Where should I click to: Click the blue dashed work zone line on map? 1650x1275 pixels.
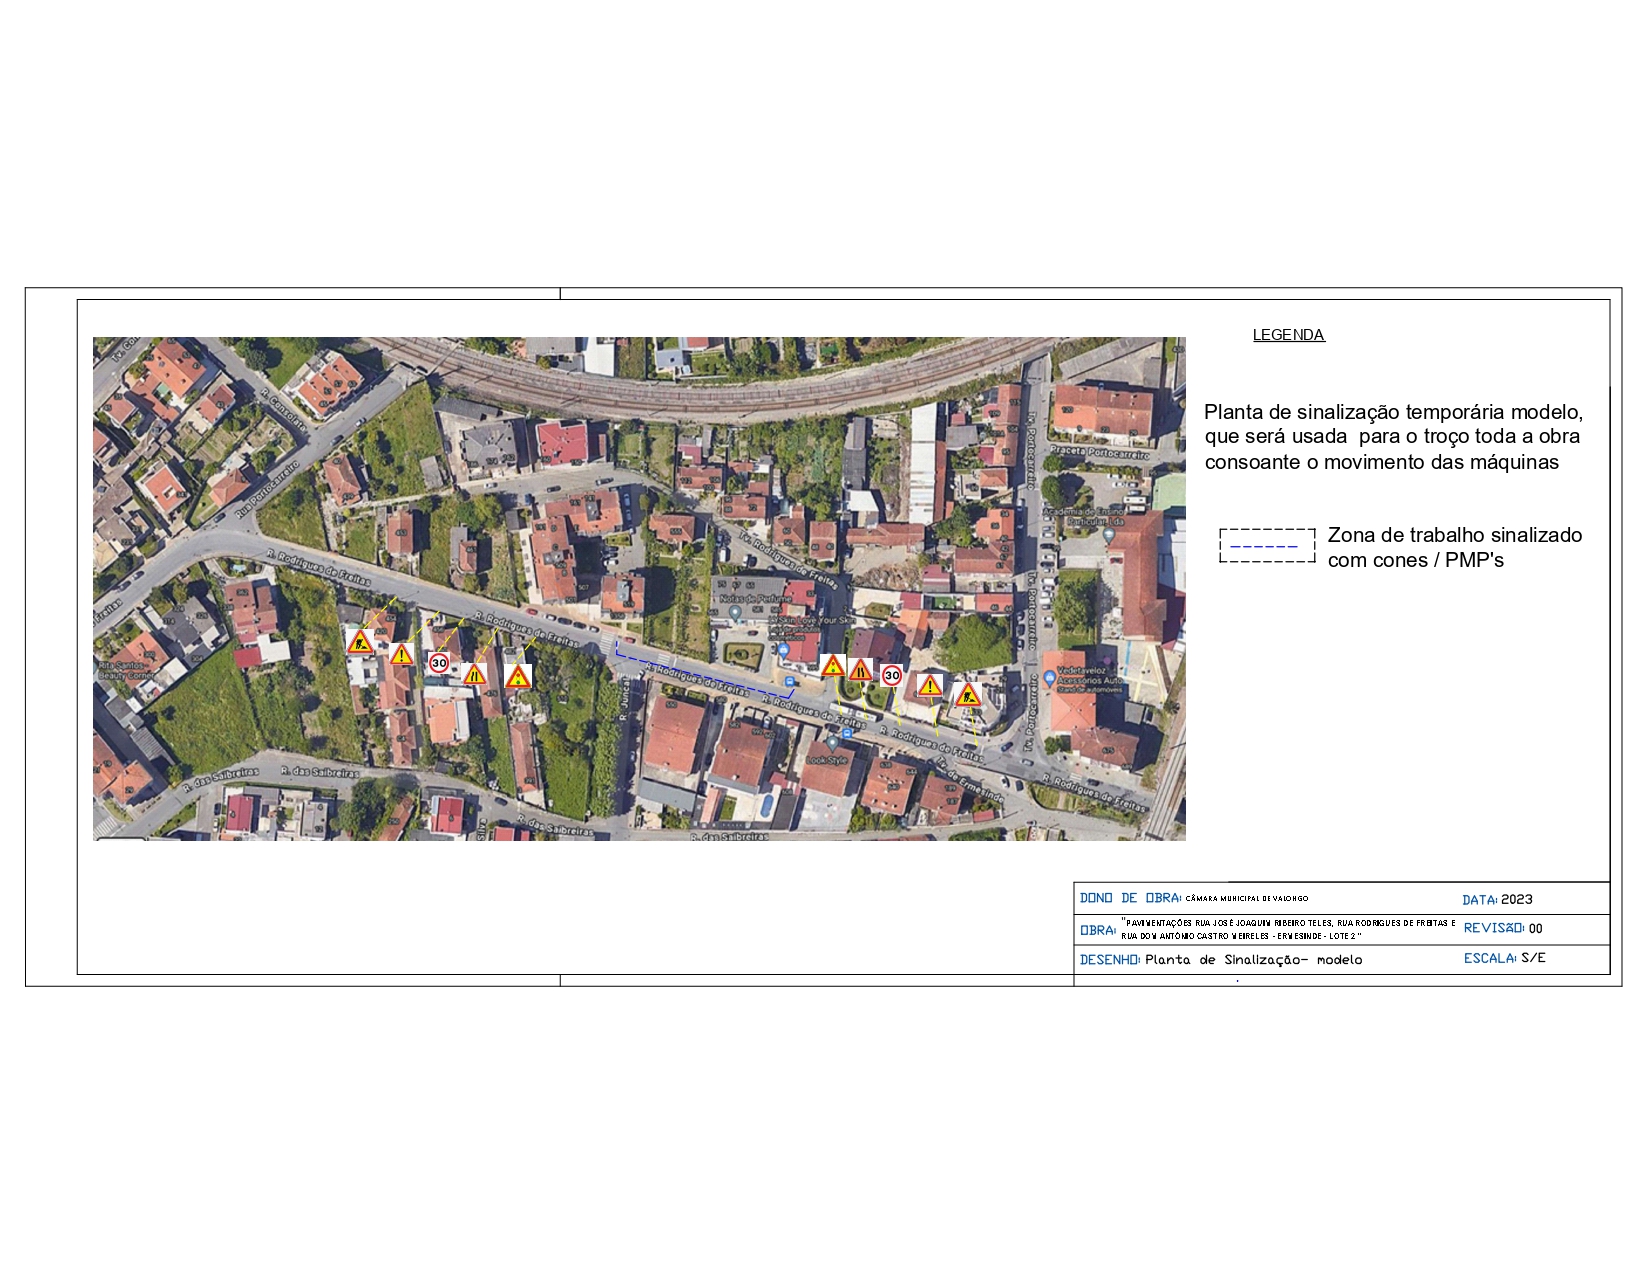700,678
